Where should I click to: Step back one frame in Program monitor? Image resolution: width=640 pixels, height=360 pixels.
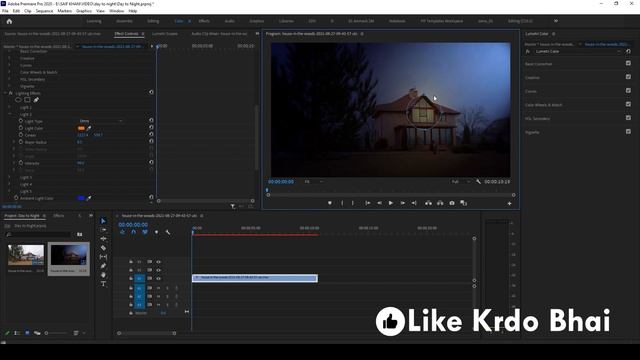tap(379, 203)
